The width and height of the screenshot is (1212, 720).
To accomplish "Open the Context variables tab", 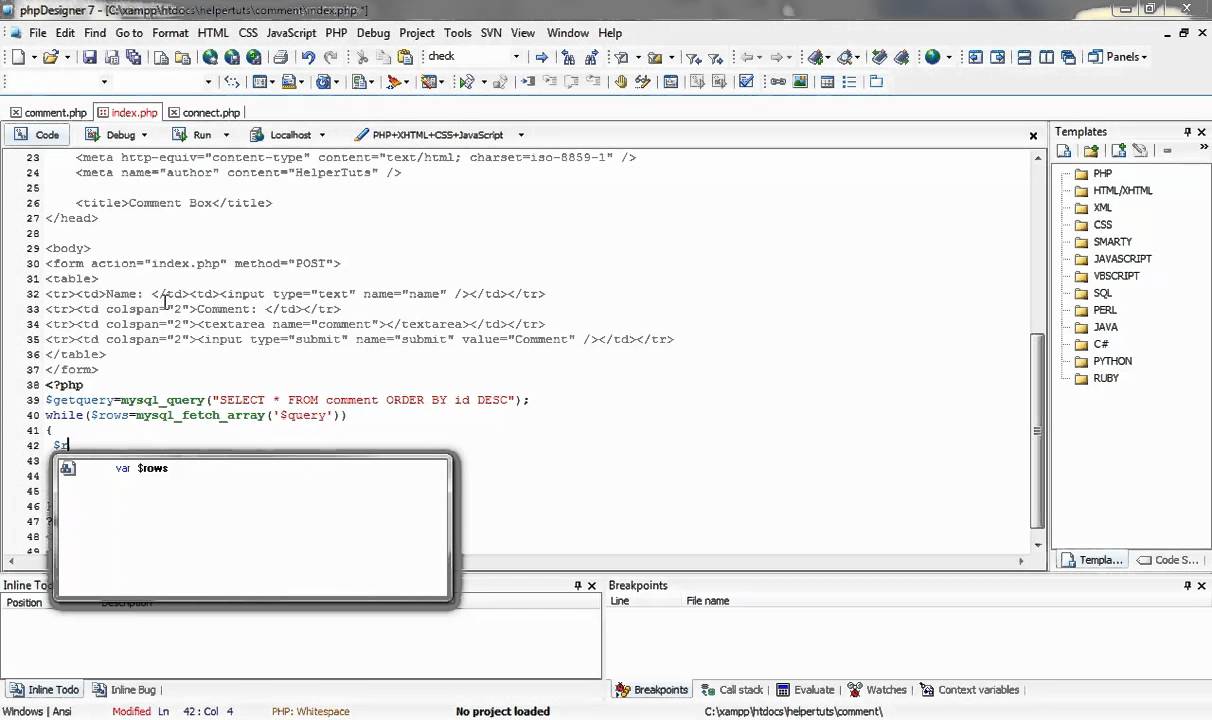I will (969, 690).
